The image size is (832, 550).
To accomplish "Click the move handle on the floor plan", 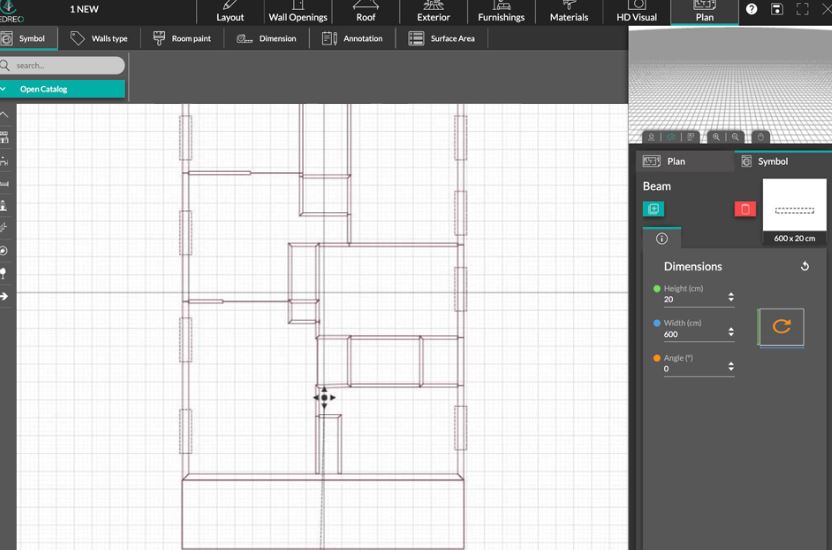I will click(324, 397).
